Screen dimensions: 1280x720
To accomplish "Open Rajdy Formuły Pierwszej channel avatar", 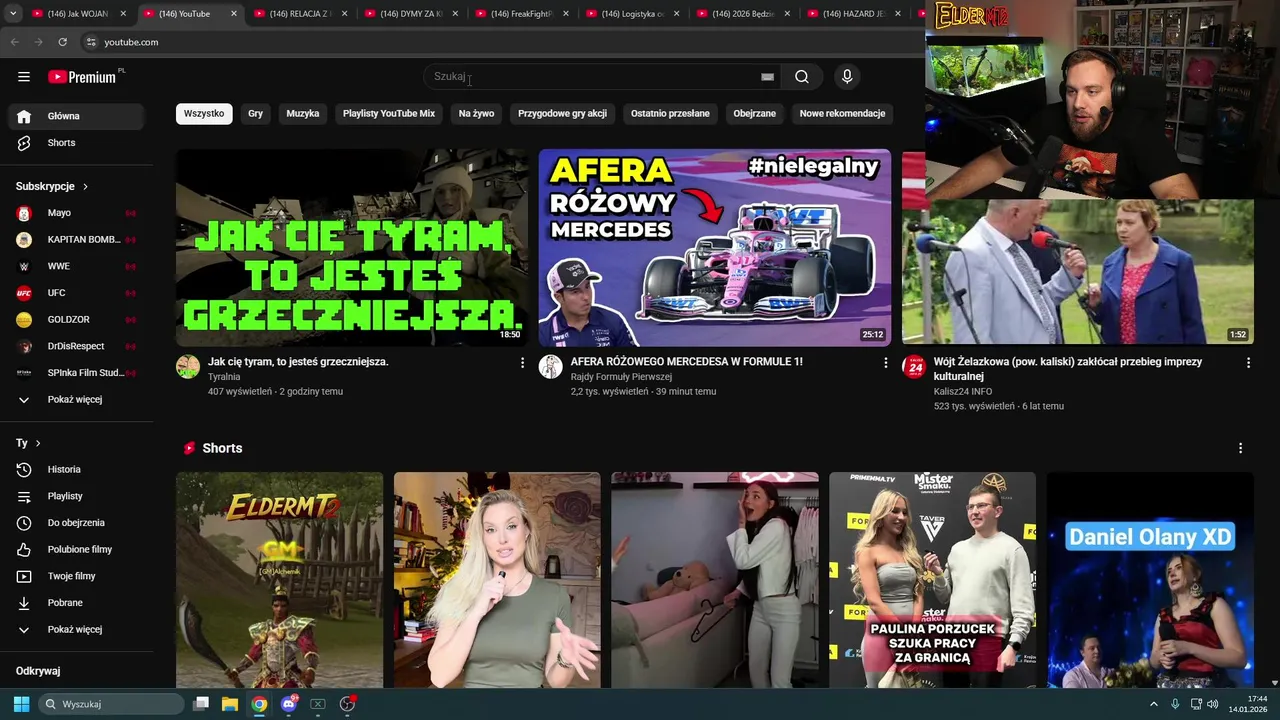I will coord(551,367).
